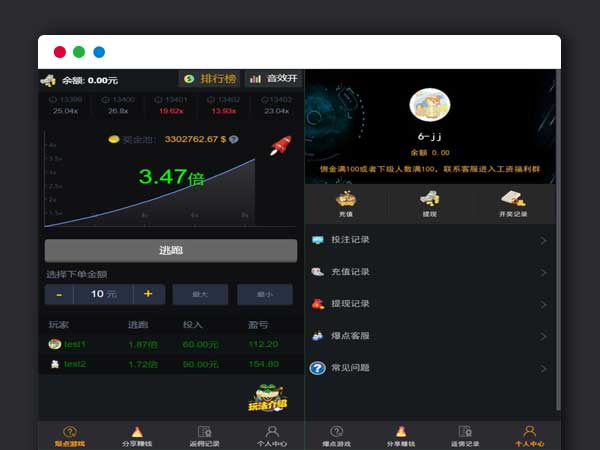Click the green window control dot
Image resolution: width=600 pixels, height=450 pixels.
click(x=79, y=52)
